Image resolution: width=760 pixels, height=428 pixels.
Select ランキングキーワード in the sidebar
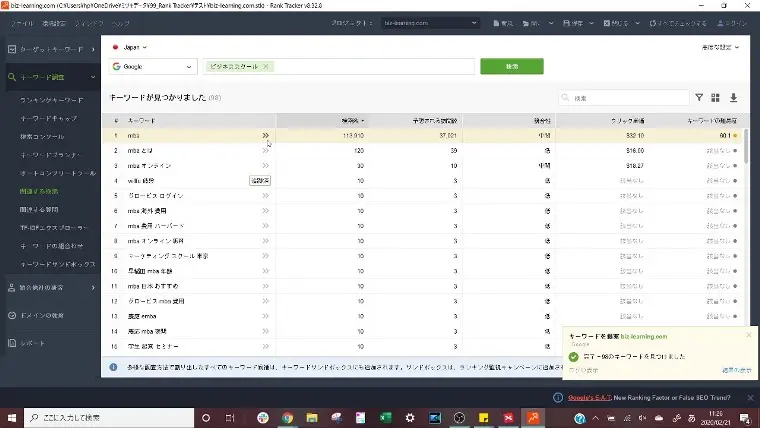click(50, 101)
